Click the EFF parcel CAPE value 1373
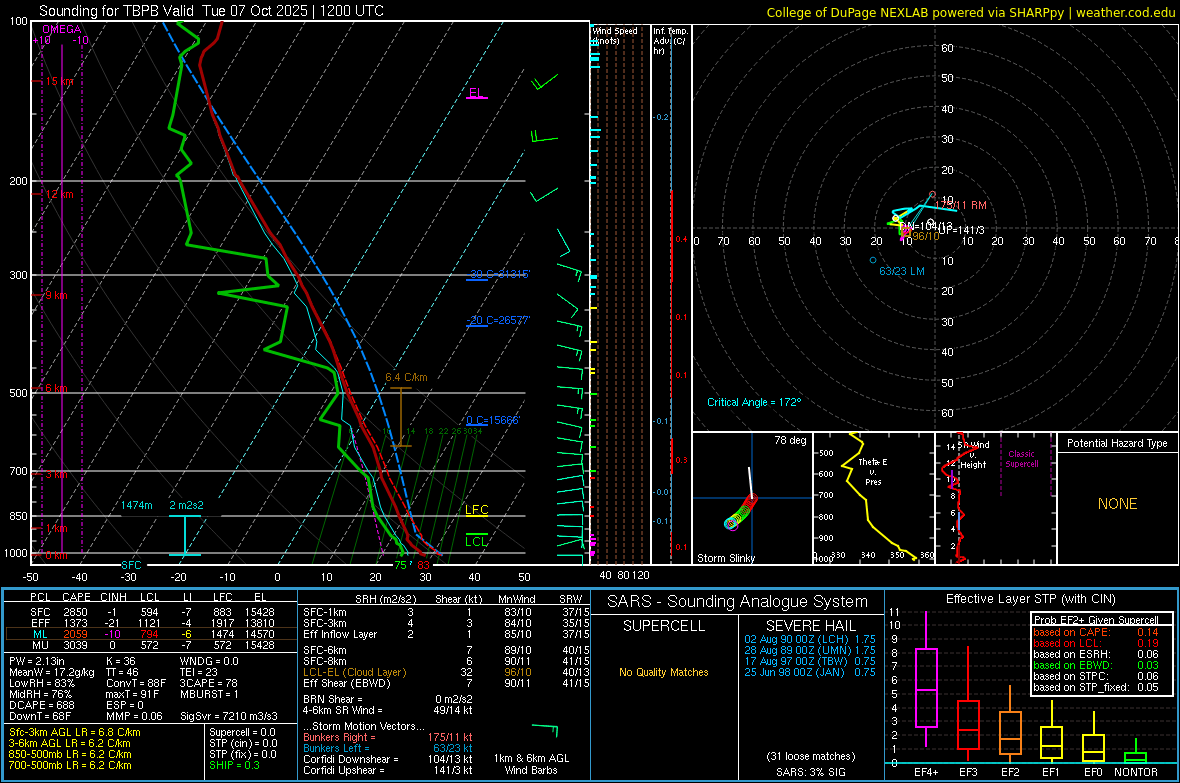 pyautogui.click(x=75, y=623)
